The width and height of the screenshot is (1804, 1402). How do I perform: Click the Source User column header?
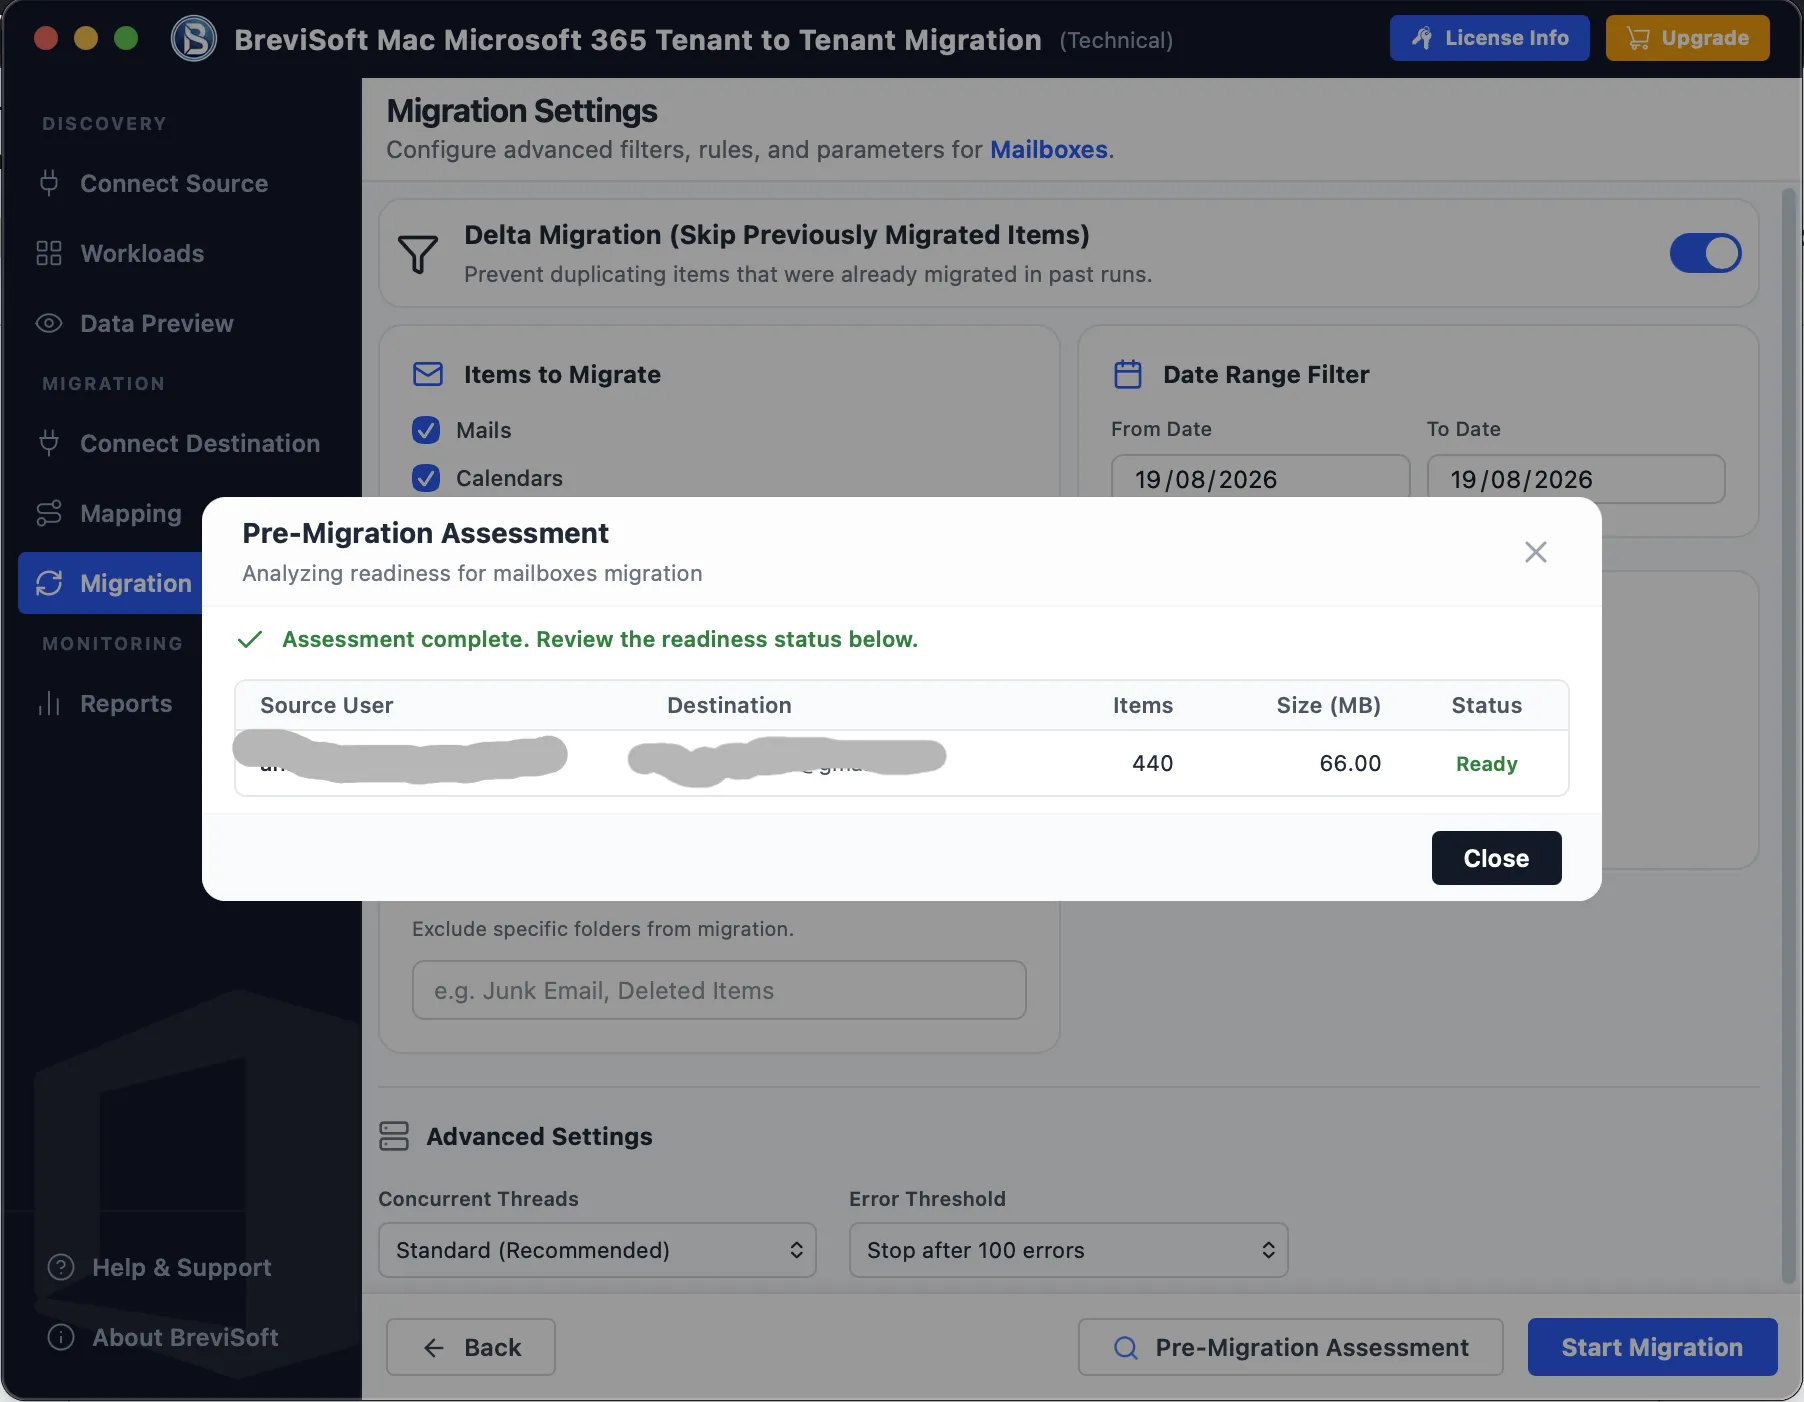(326, 705)
